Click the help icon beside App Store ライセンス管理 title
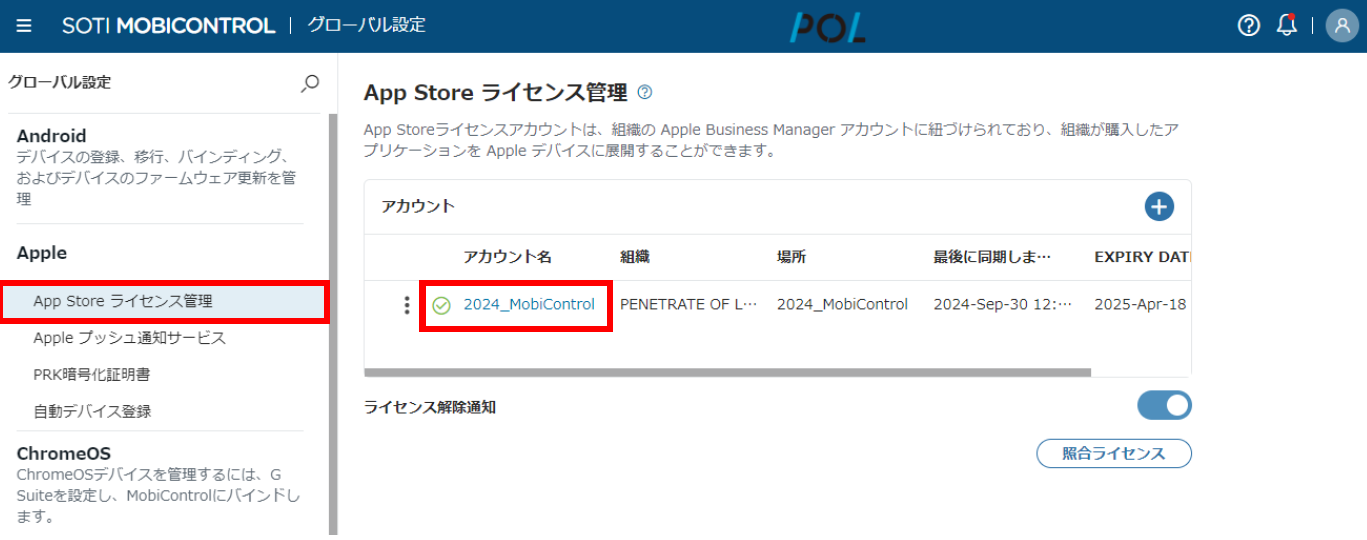Screen dimensions: 1367x540 [645, 93]
